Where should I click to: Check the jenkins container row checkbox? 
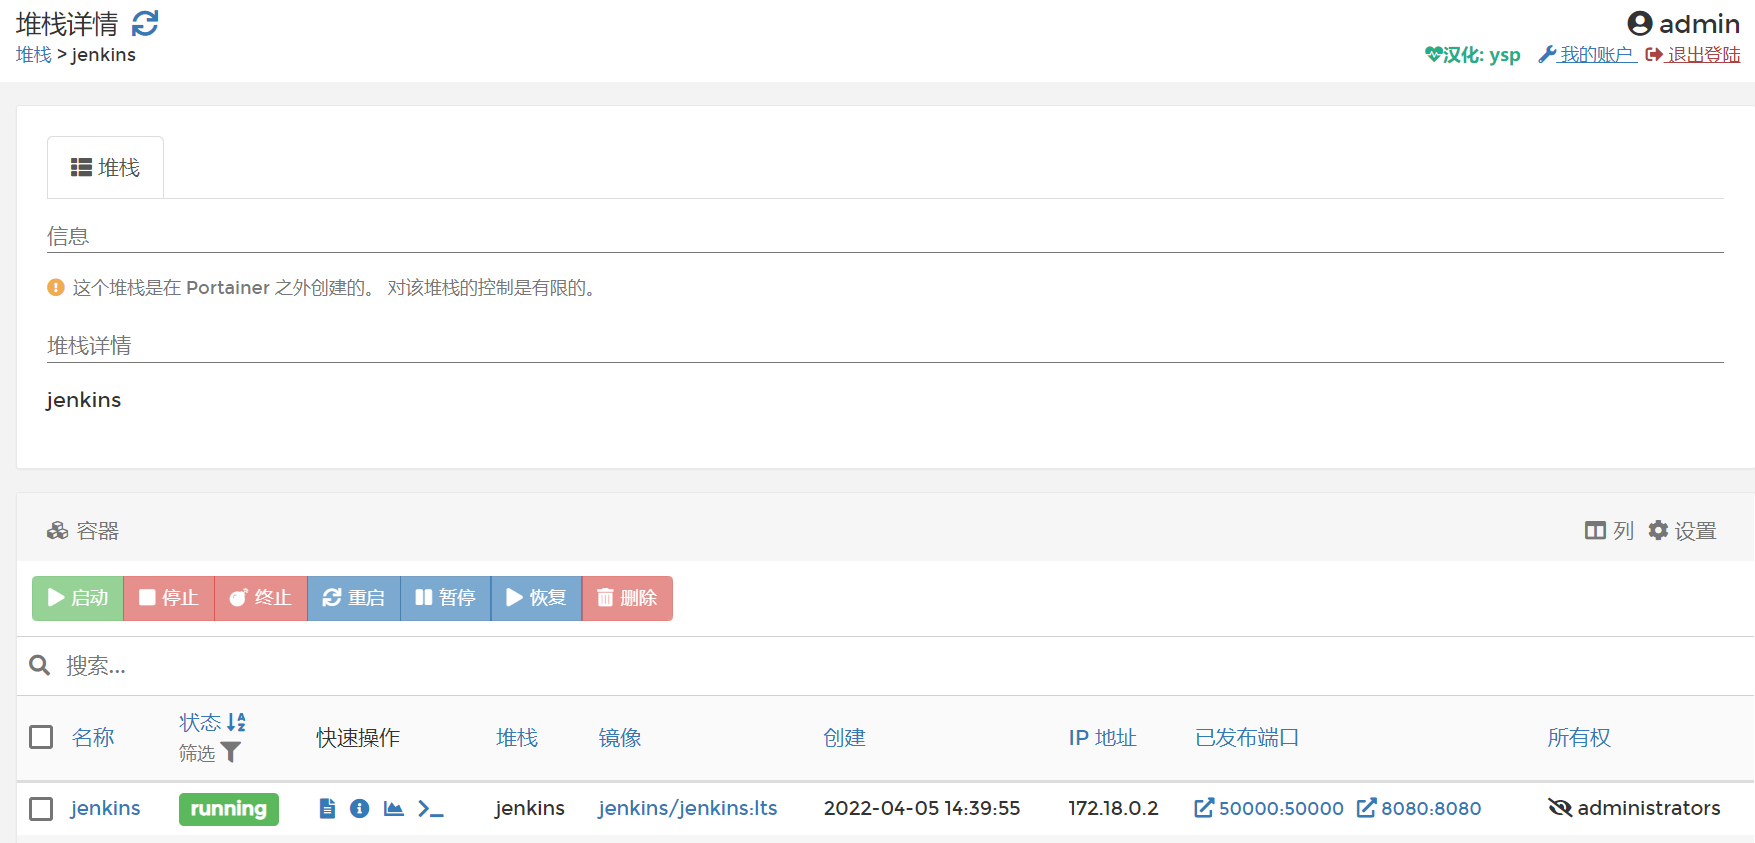pyautogui.click(x=41, y=808)
